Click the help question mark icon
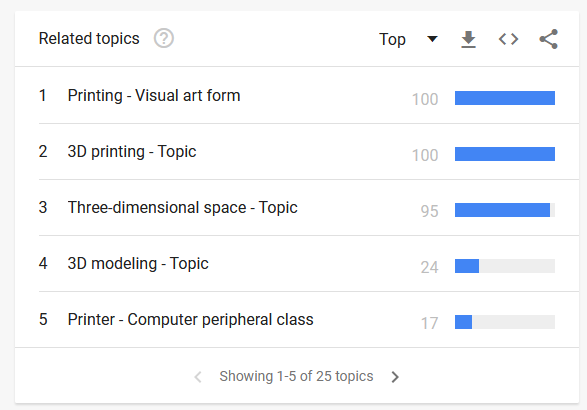 (x=164, y=38)
